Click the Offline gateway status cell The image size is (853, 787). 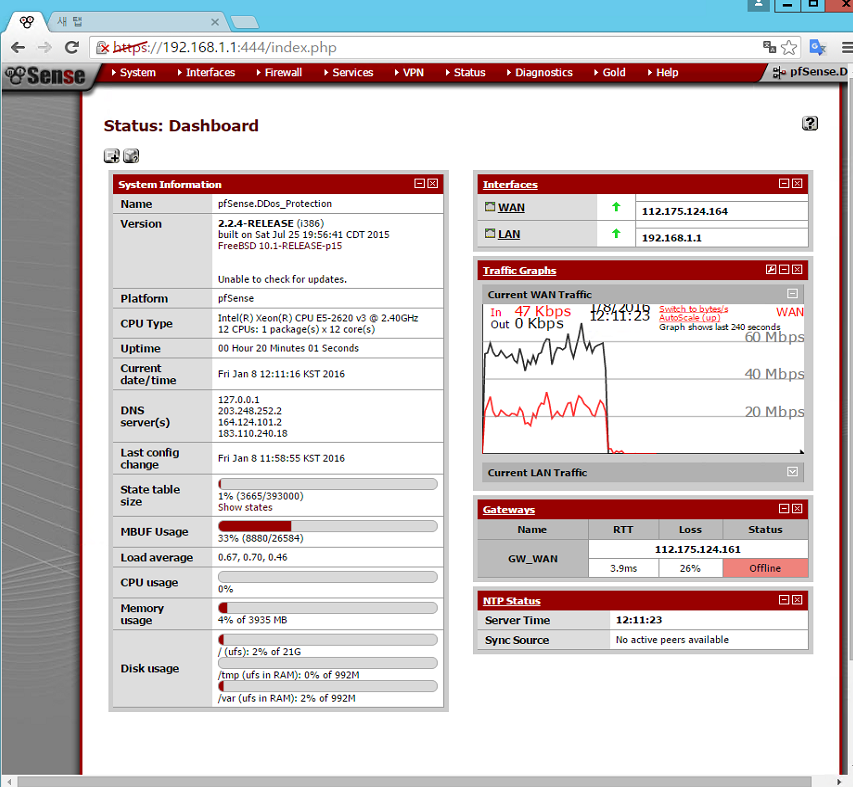coord(765,568)
